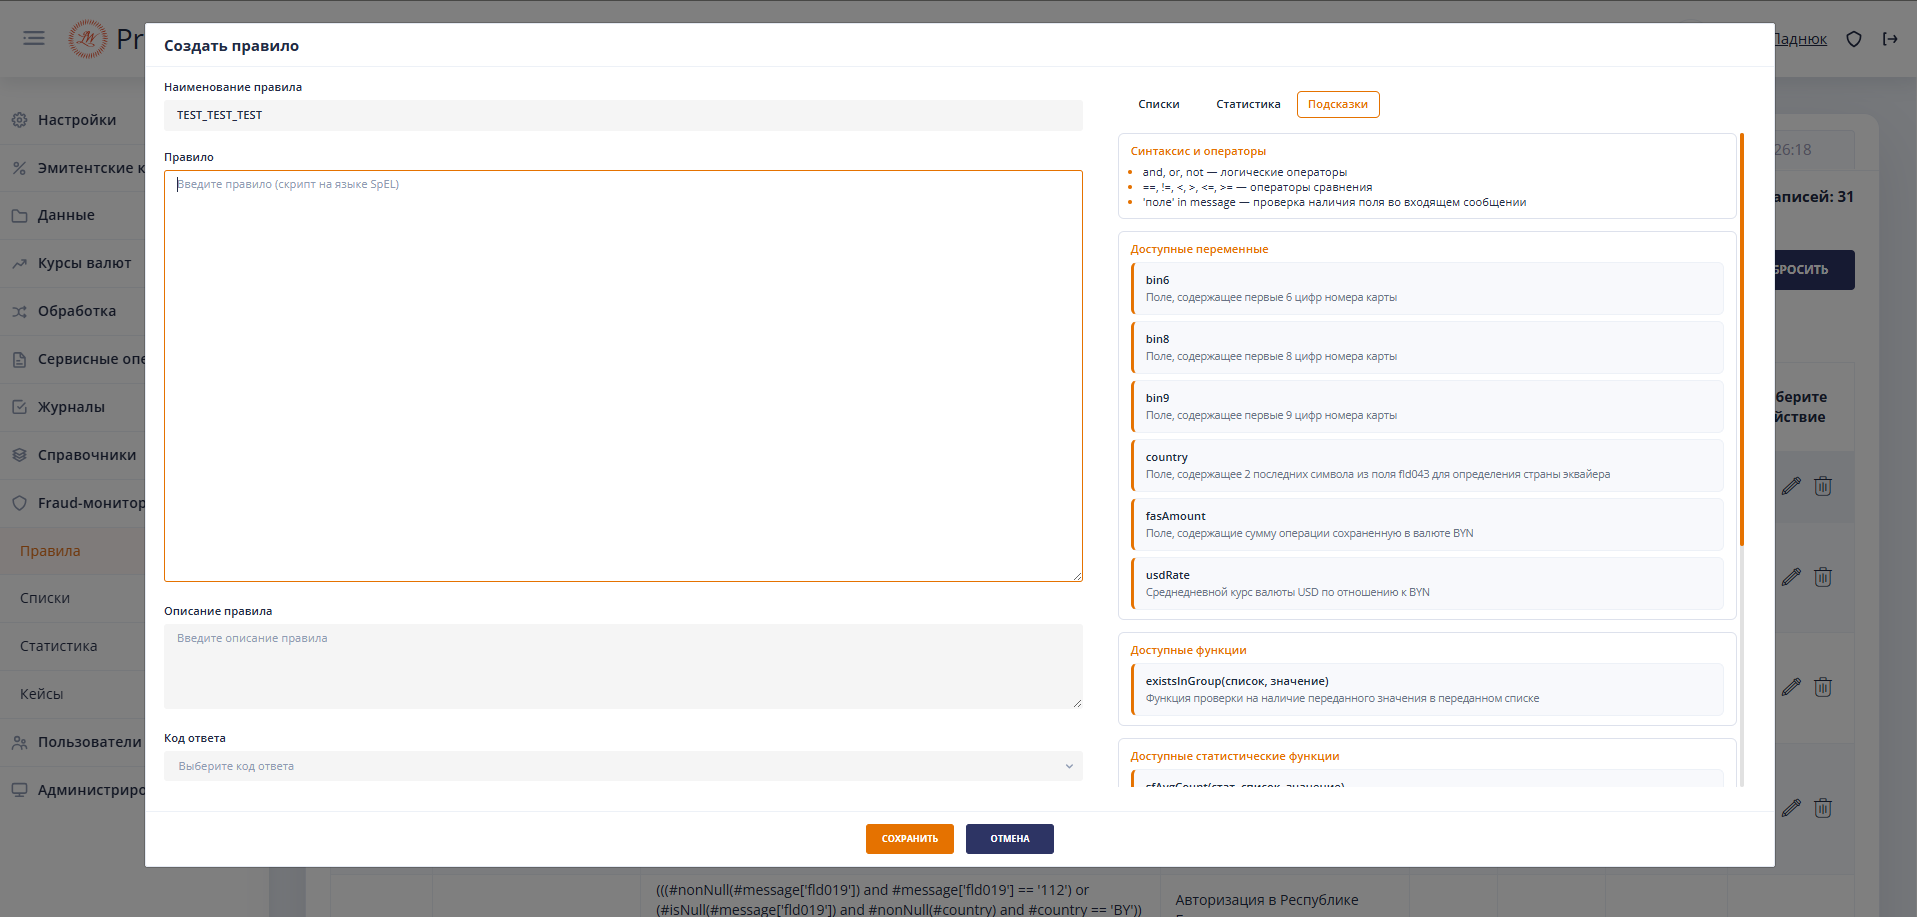
Task: Click the Описание правила text area
Action: pyautogui.click(x=622, y=665)
